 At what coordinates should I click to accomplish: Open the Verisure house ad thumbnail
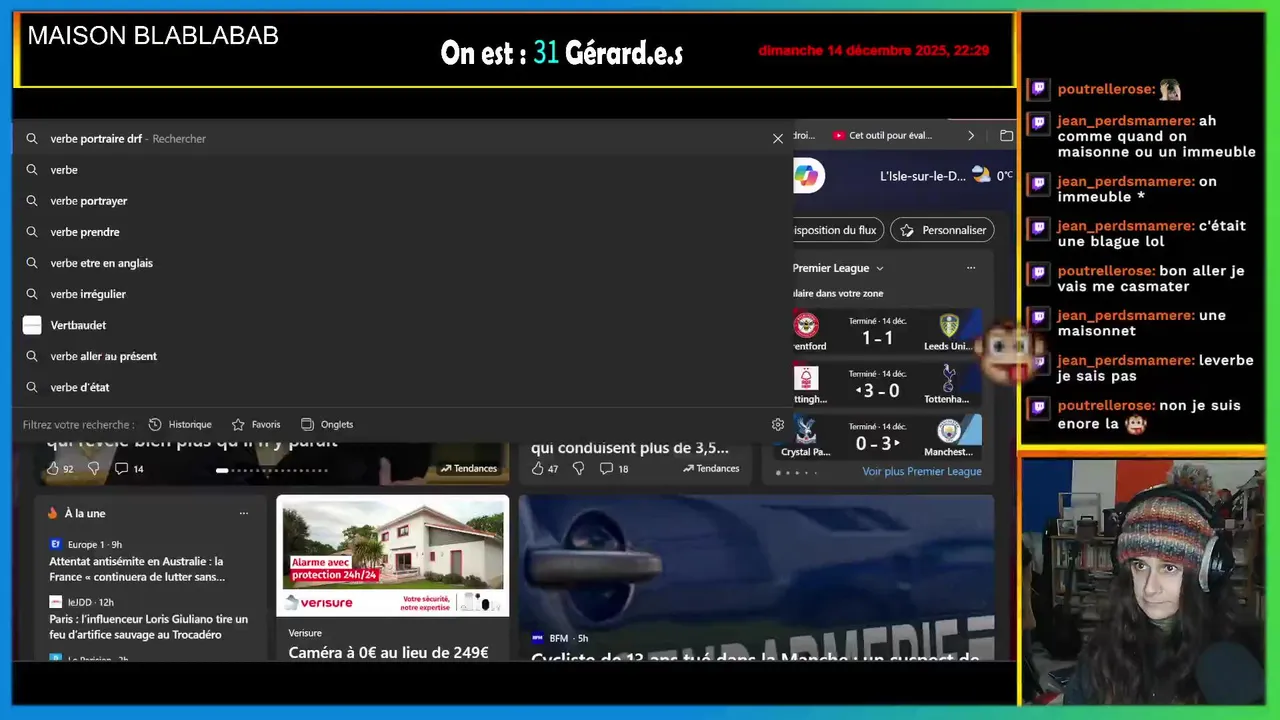pos(393,556)
